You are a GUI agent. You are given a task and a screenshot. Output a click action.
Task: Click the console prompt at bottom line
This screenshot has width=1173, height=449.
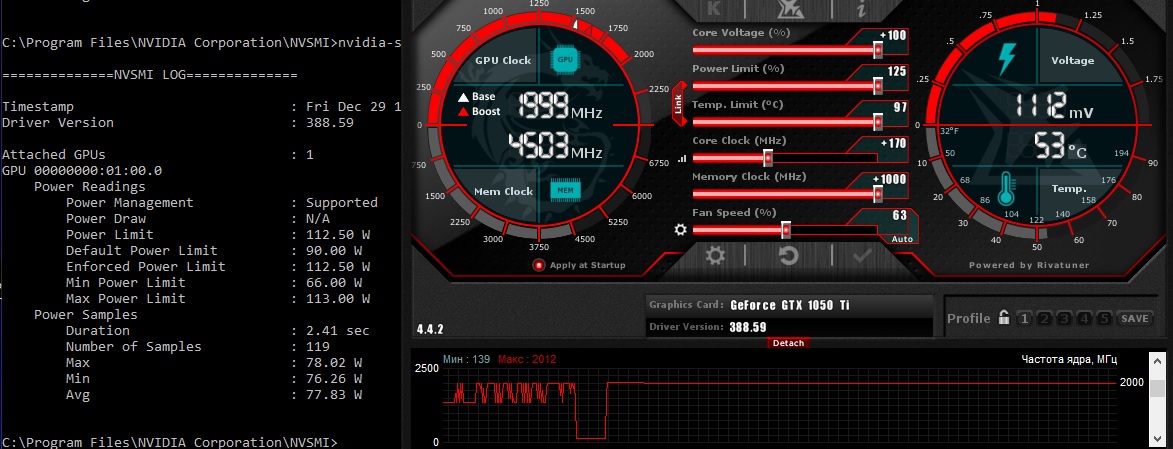pyautogui.click(x=169, y=442)
